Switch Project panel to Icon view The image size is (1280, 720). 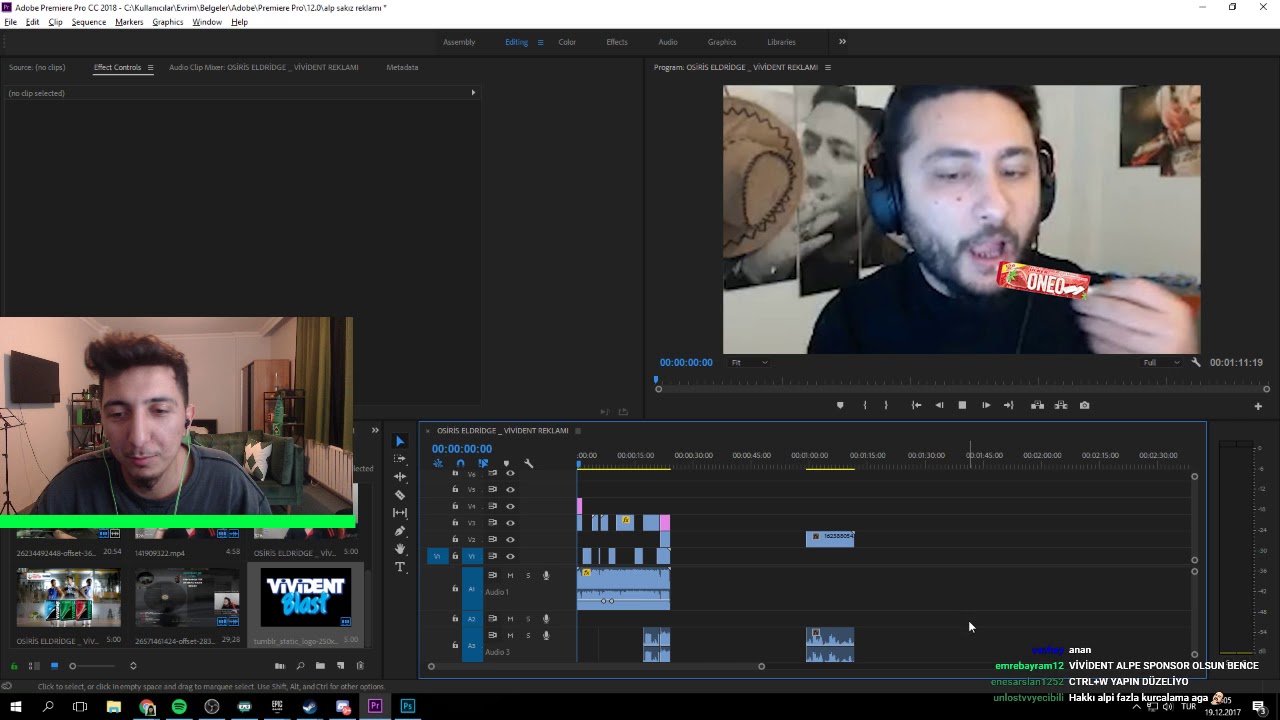54,666
